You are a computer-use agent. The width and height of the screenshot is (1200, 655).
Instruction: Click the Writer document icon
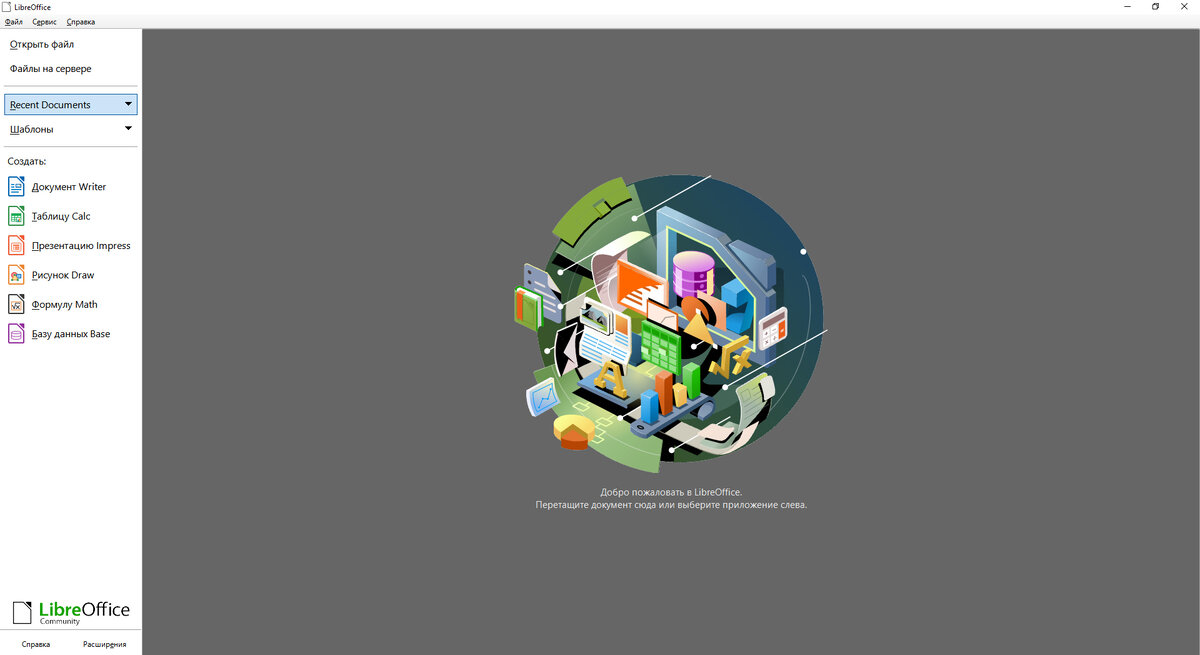[x=16, y=186]
